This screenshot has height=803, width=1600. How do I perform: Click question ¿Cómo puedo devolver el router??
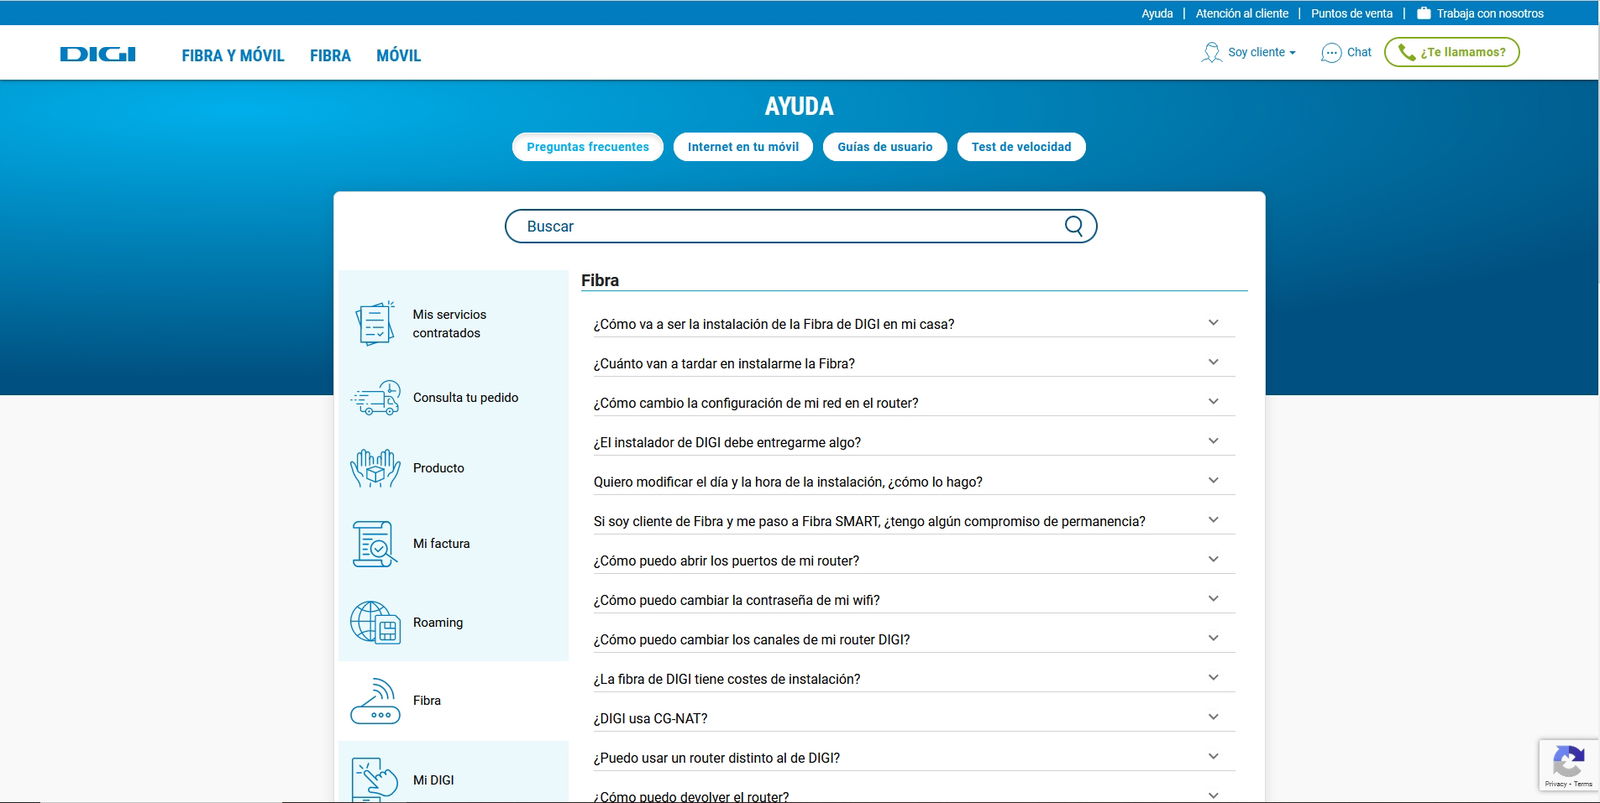tap(691, 797)
